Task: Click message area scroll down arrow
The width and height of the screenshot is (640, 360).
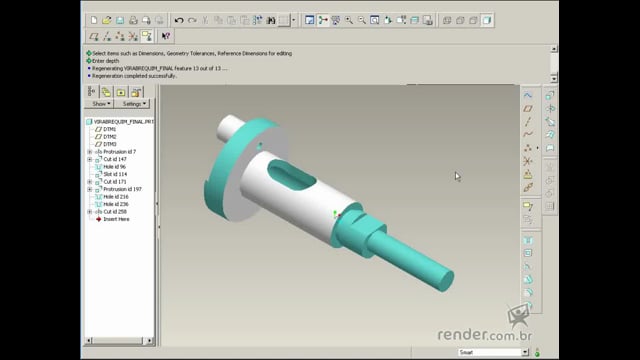Action: tap(554, 78)
